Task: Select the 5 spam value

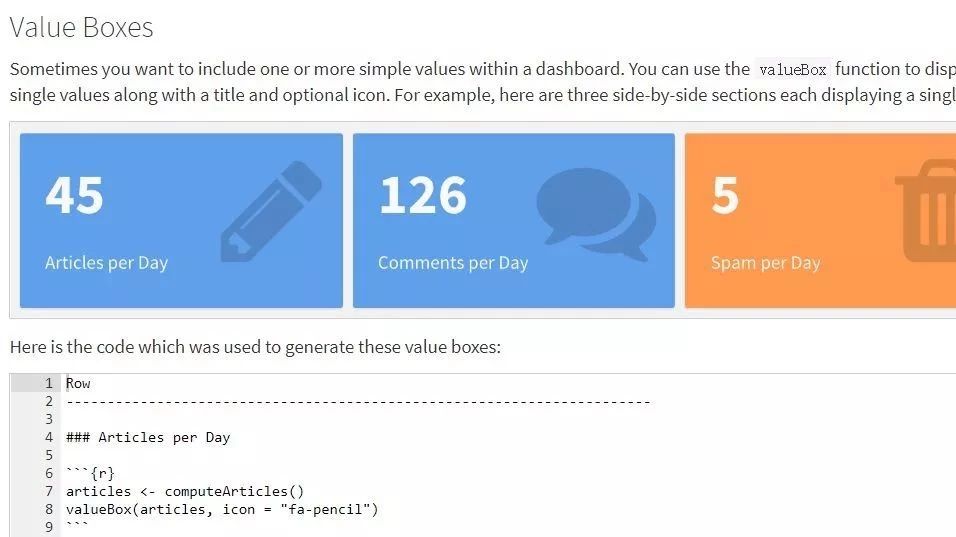Action: (x=725, y=196)
